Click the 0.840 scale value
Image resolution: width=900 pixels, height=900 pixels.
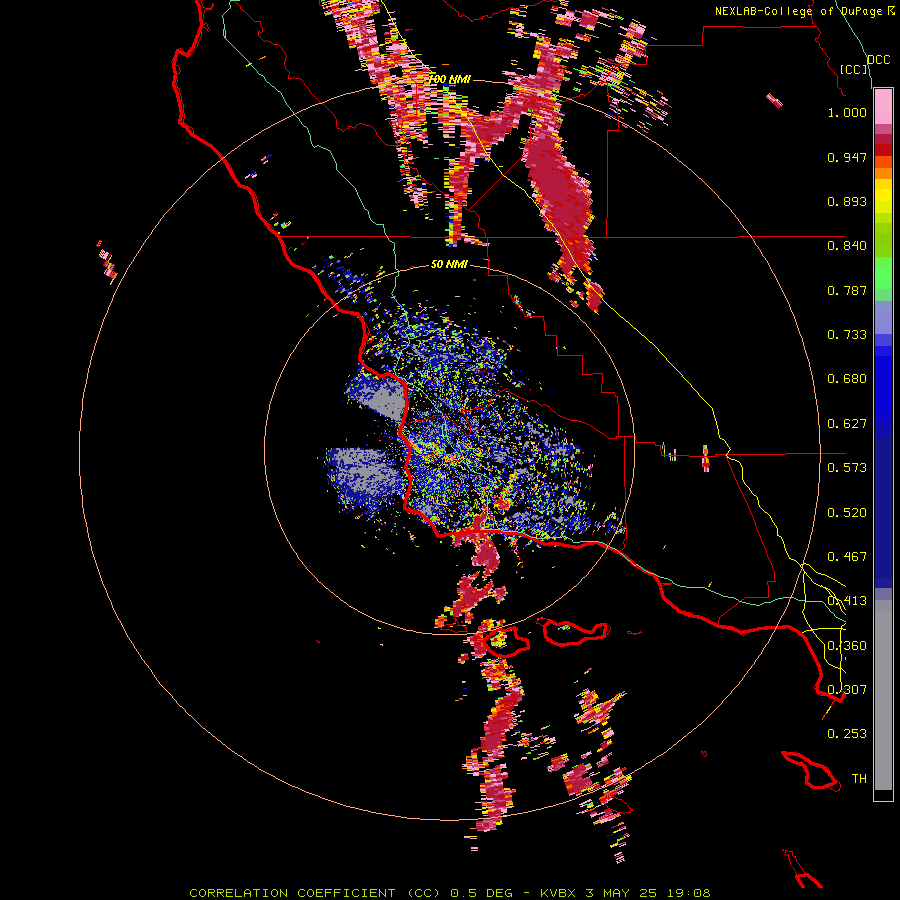click(847, 246)
